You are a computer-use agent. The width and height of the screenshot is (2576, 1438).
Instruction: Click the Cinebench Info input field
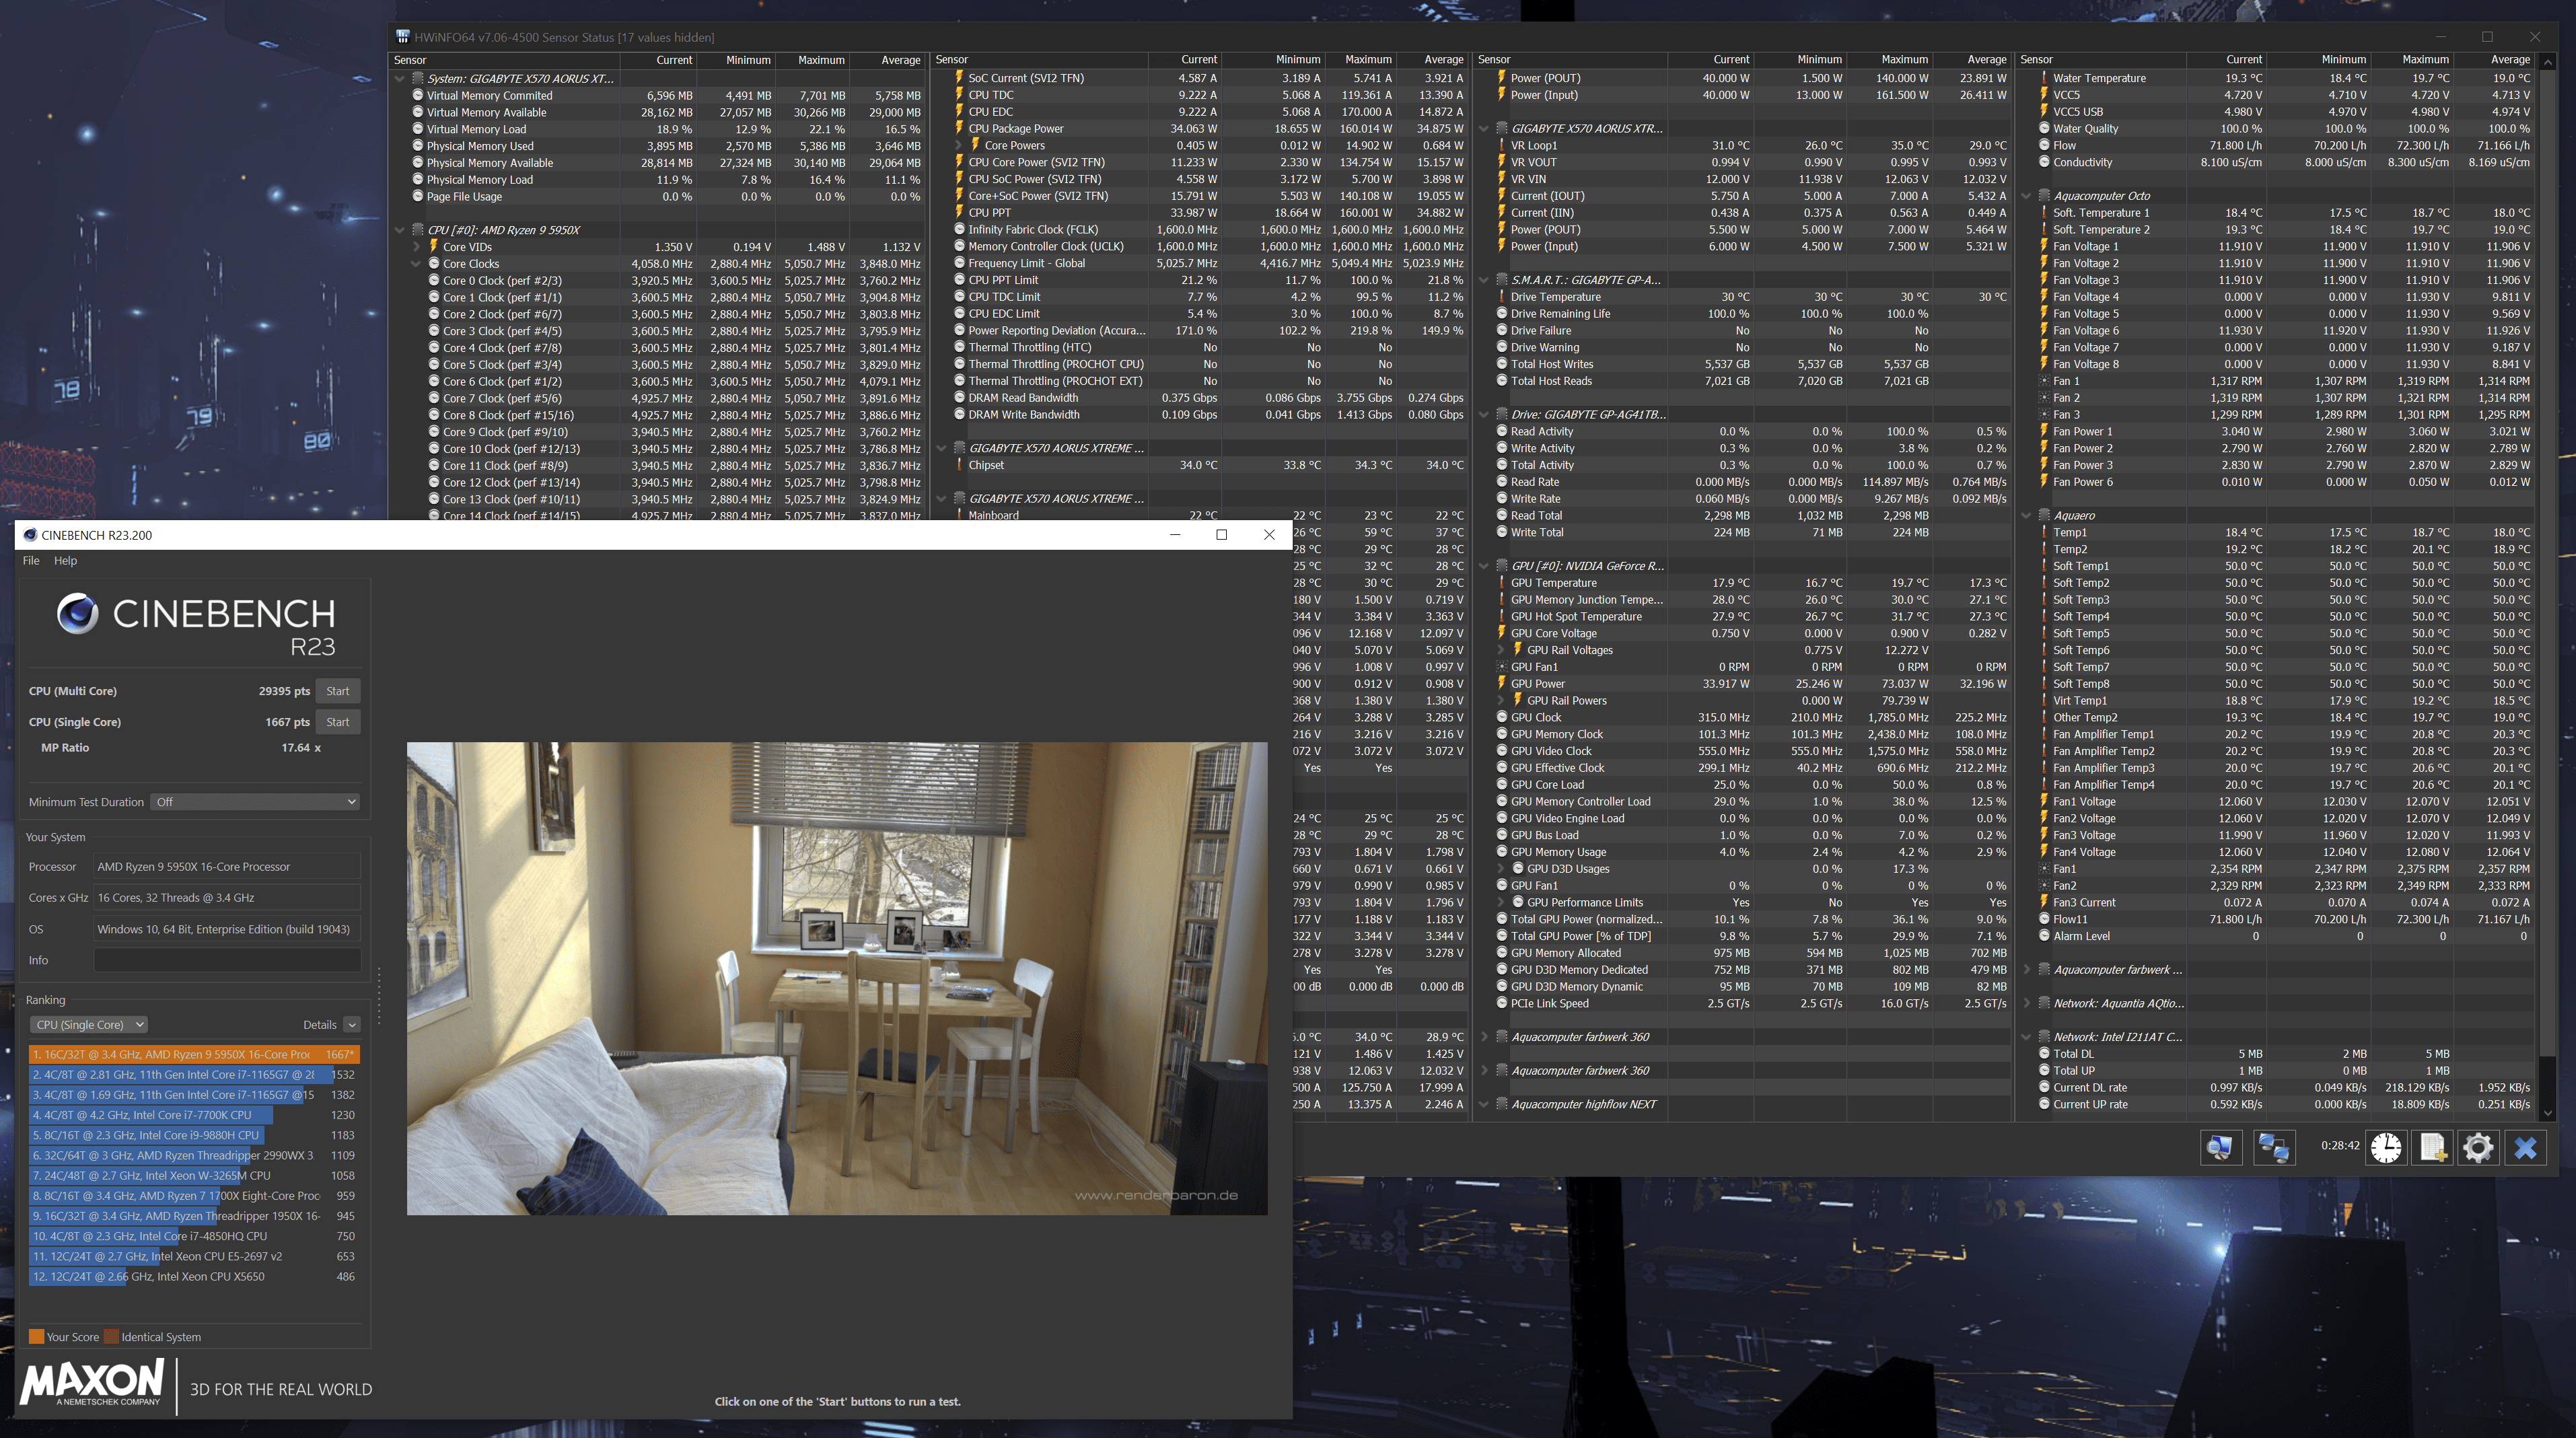(x=227, y=960)
